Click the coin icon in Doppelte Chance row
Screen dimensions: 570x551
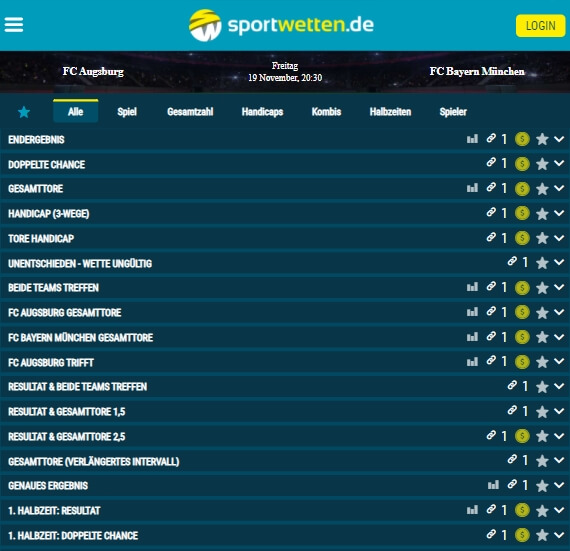(x=522, y=164)
